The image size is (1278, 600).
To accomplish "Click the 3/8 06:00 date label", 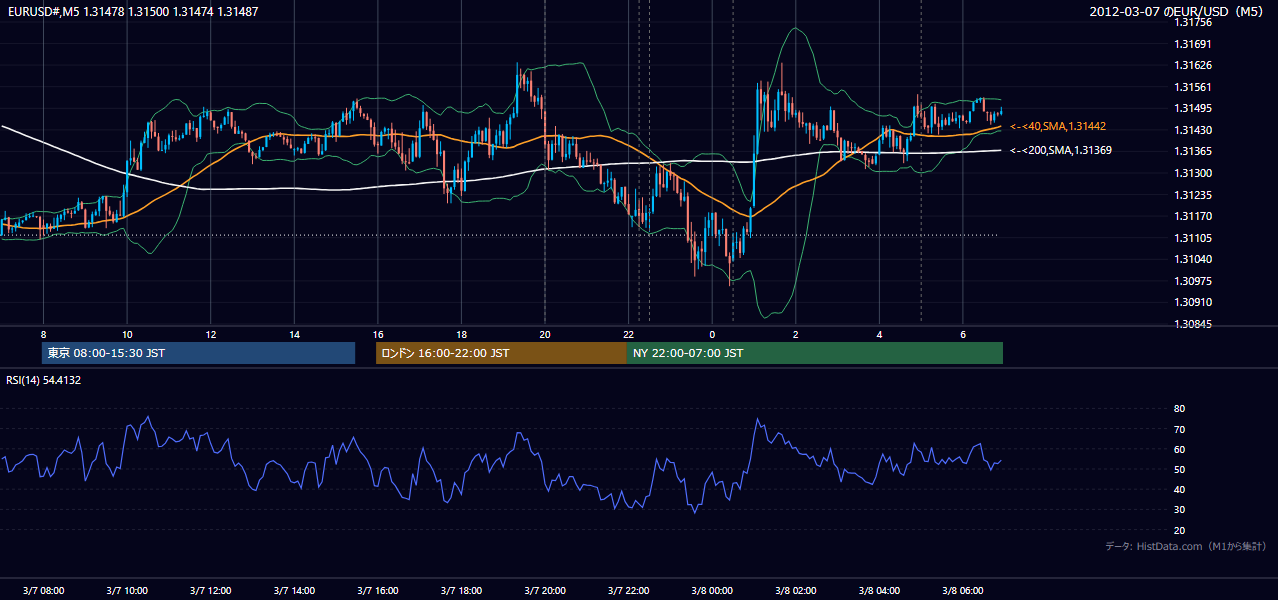I will click(963, 591).
